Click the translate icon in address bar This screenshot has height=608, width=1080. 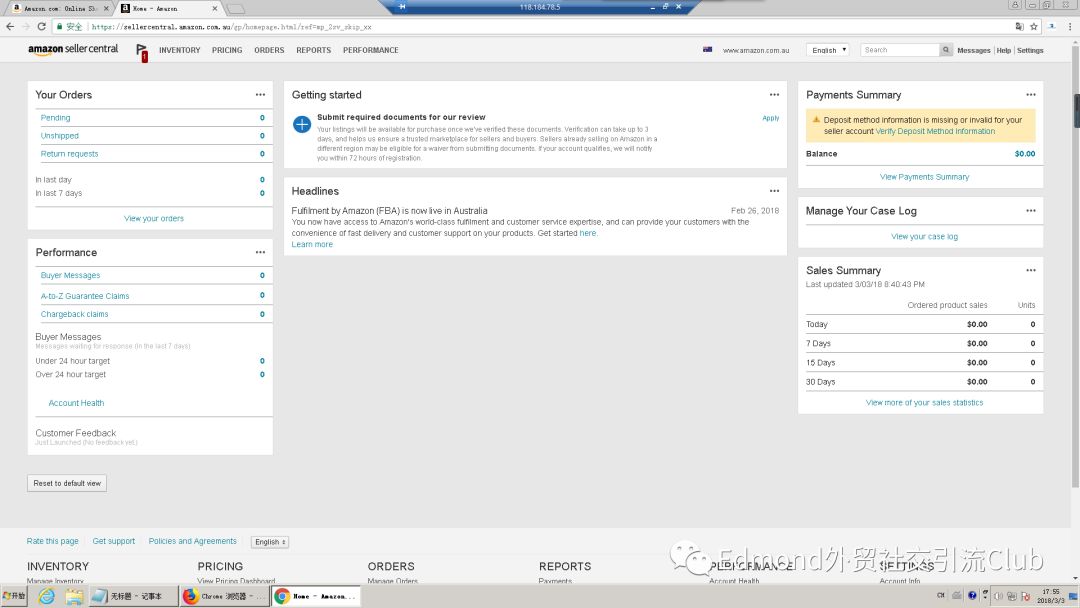point(1019,27)
